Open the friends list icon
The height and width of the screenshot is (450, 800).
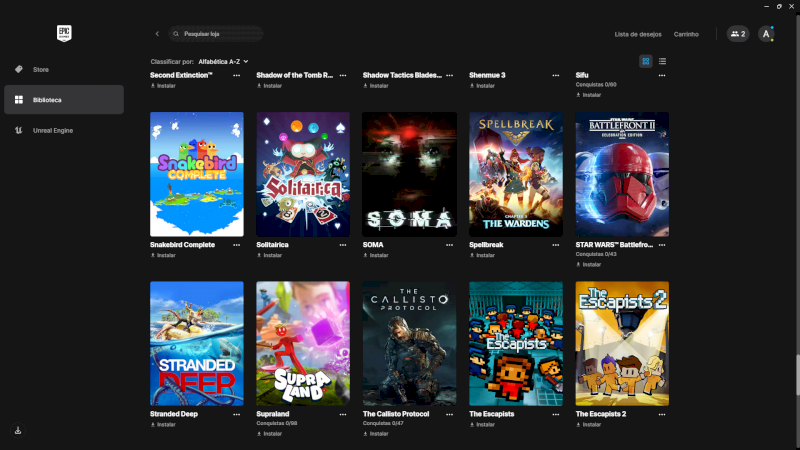(x=737, y=34)
